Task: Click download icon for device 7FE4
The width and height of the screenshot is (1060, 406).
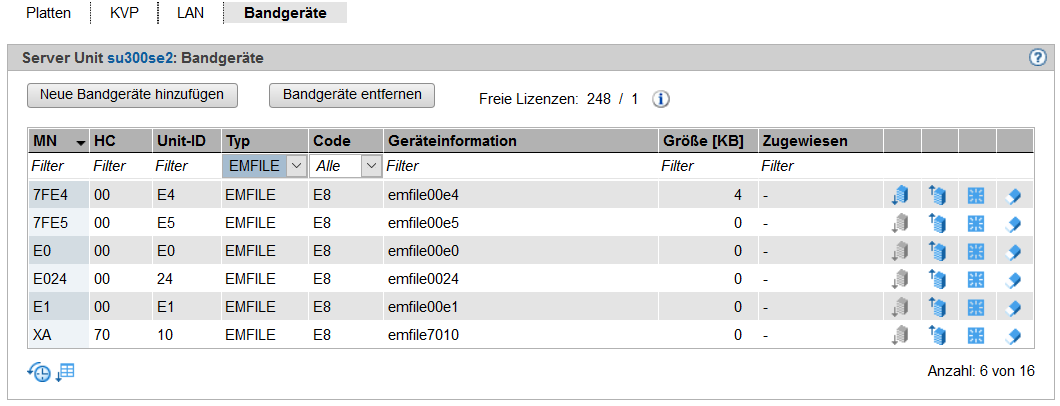Action: point(900,195)
